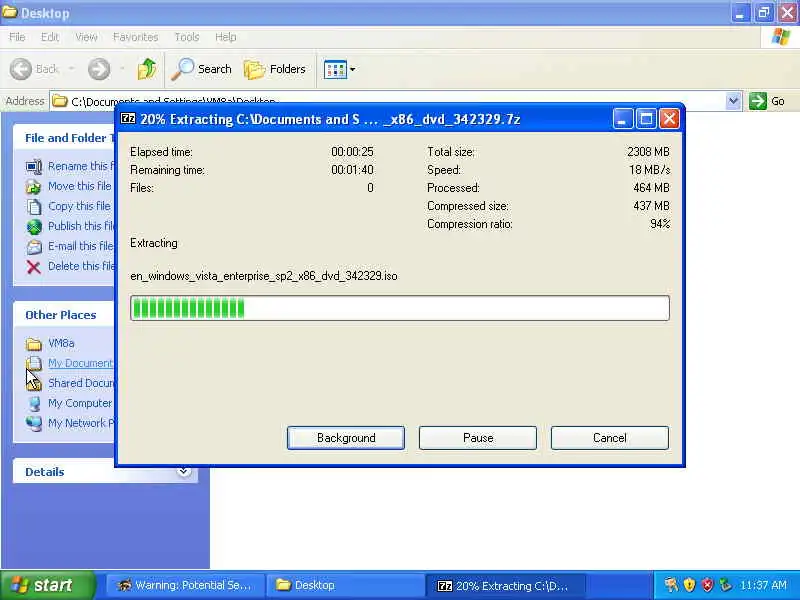800x600 pixels.
Task: Go up one folder level
Action: tap(147, 69)
